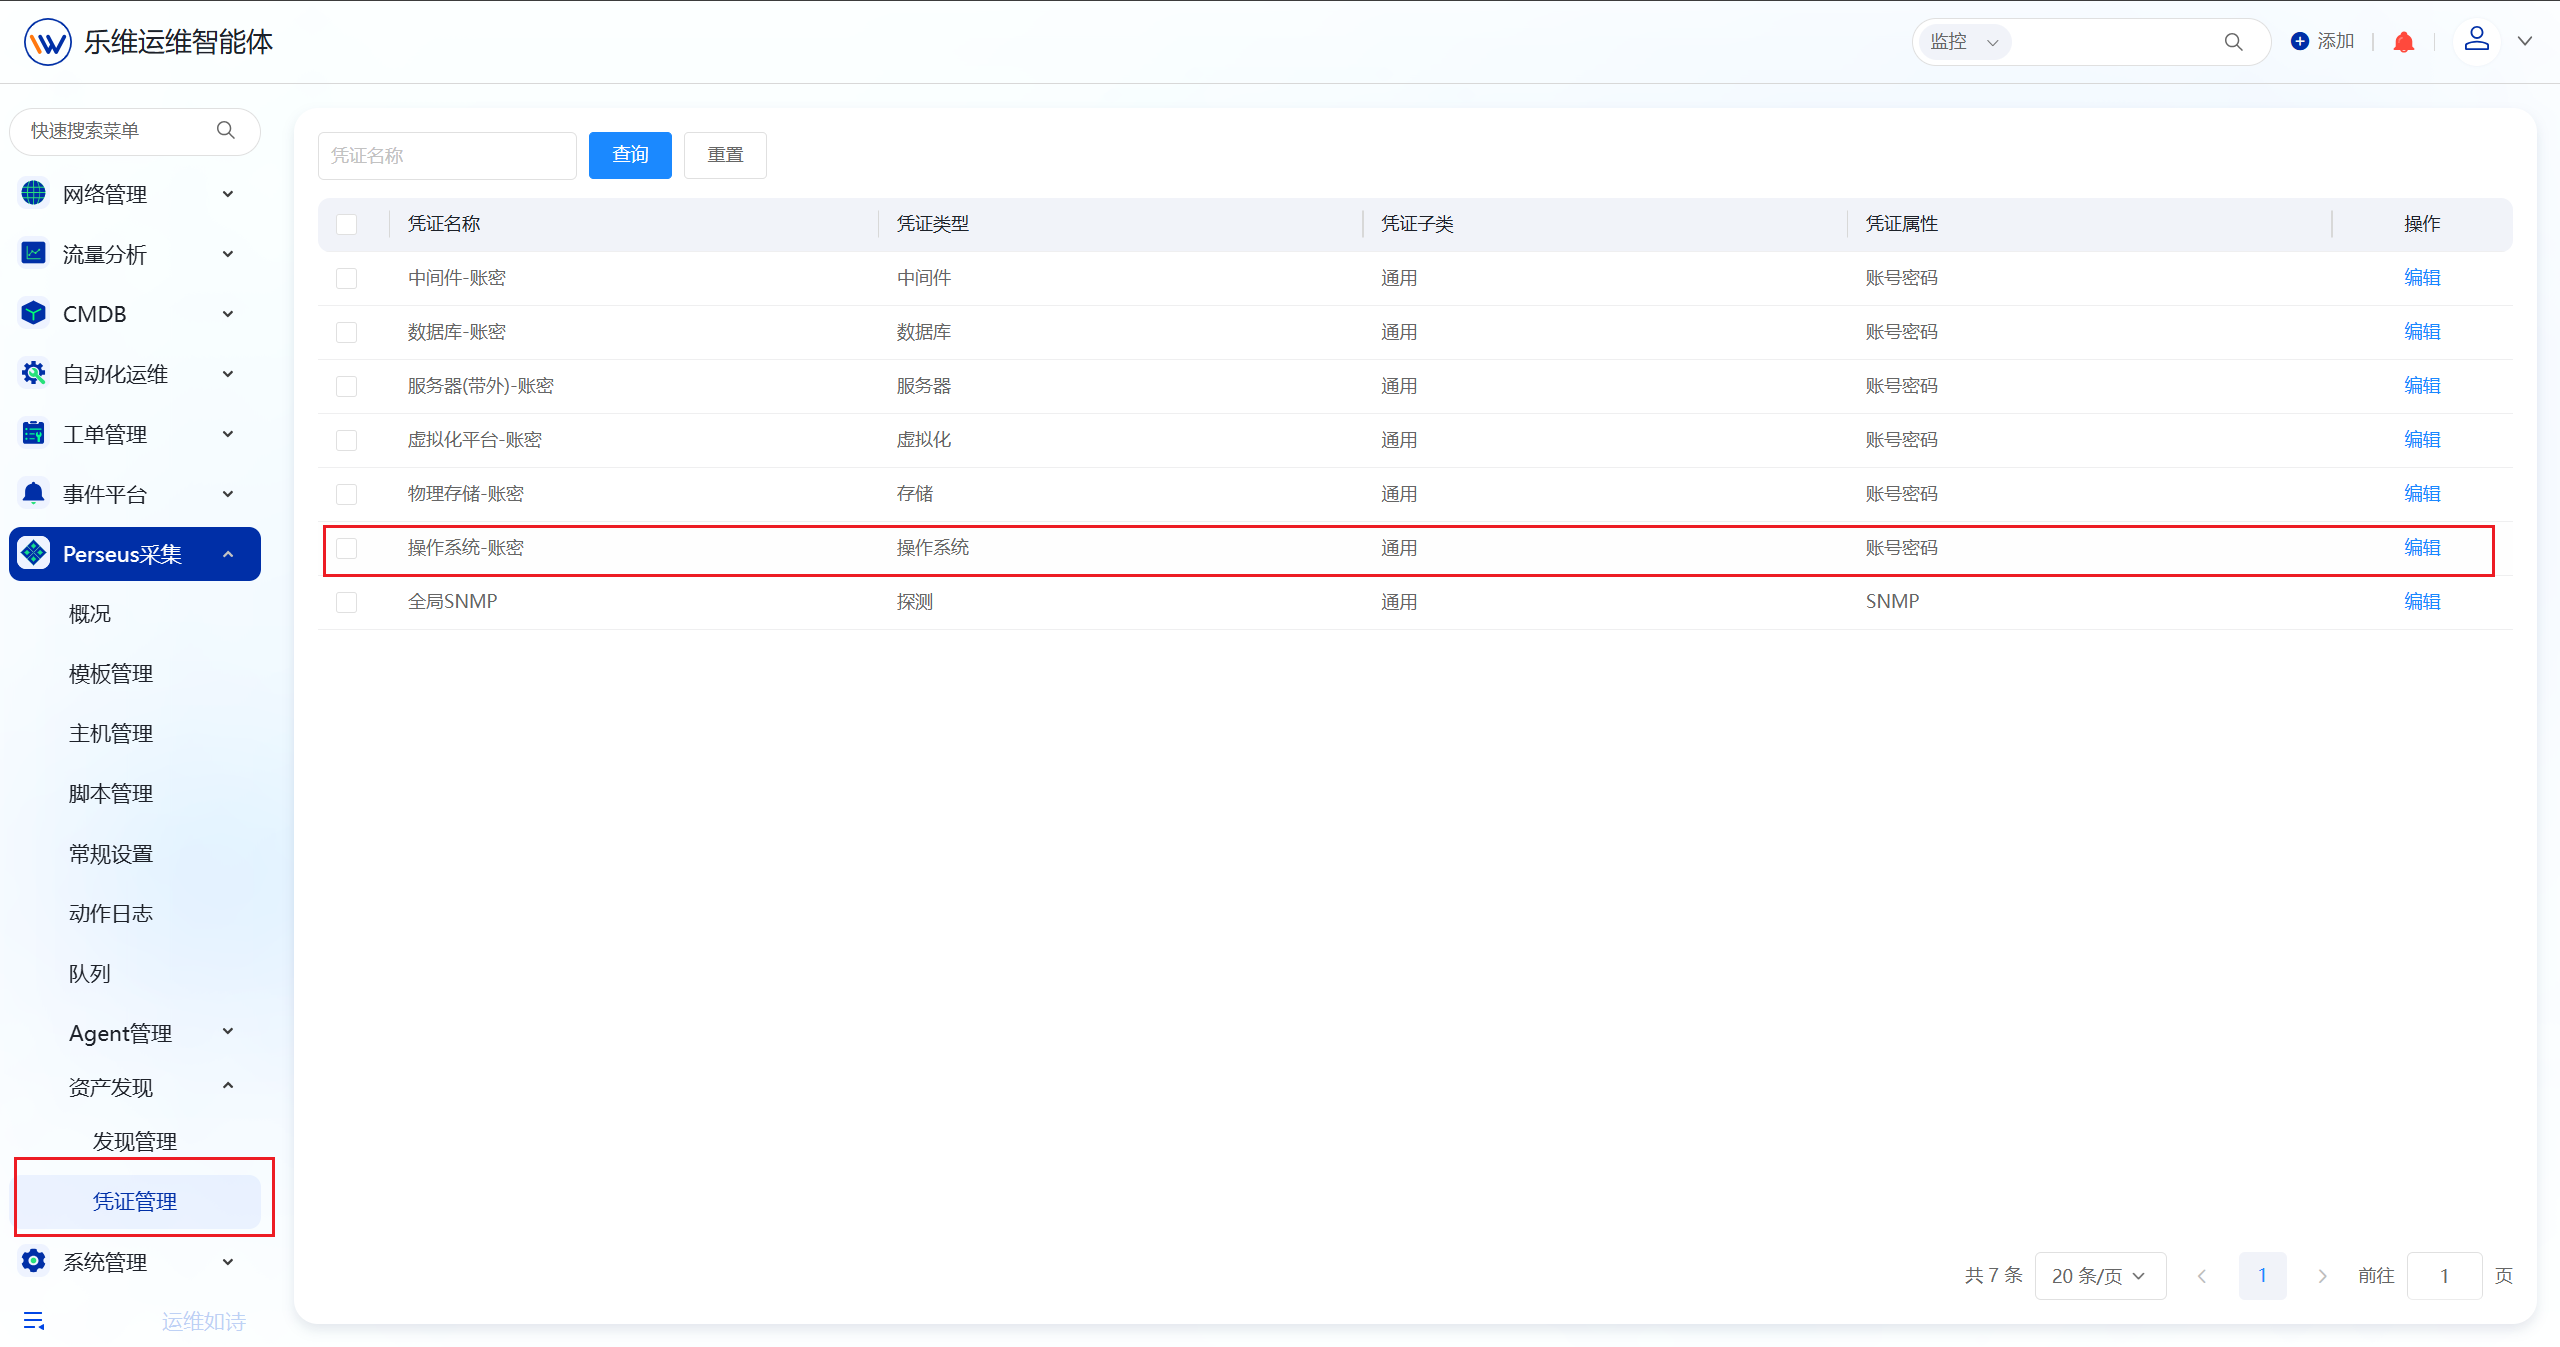
Task: Open the 发现管理 menu item
Action: click(134, 1141)
